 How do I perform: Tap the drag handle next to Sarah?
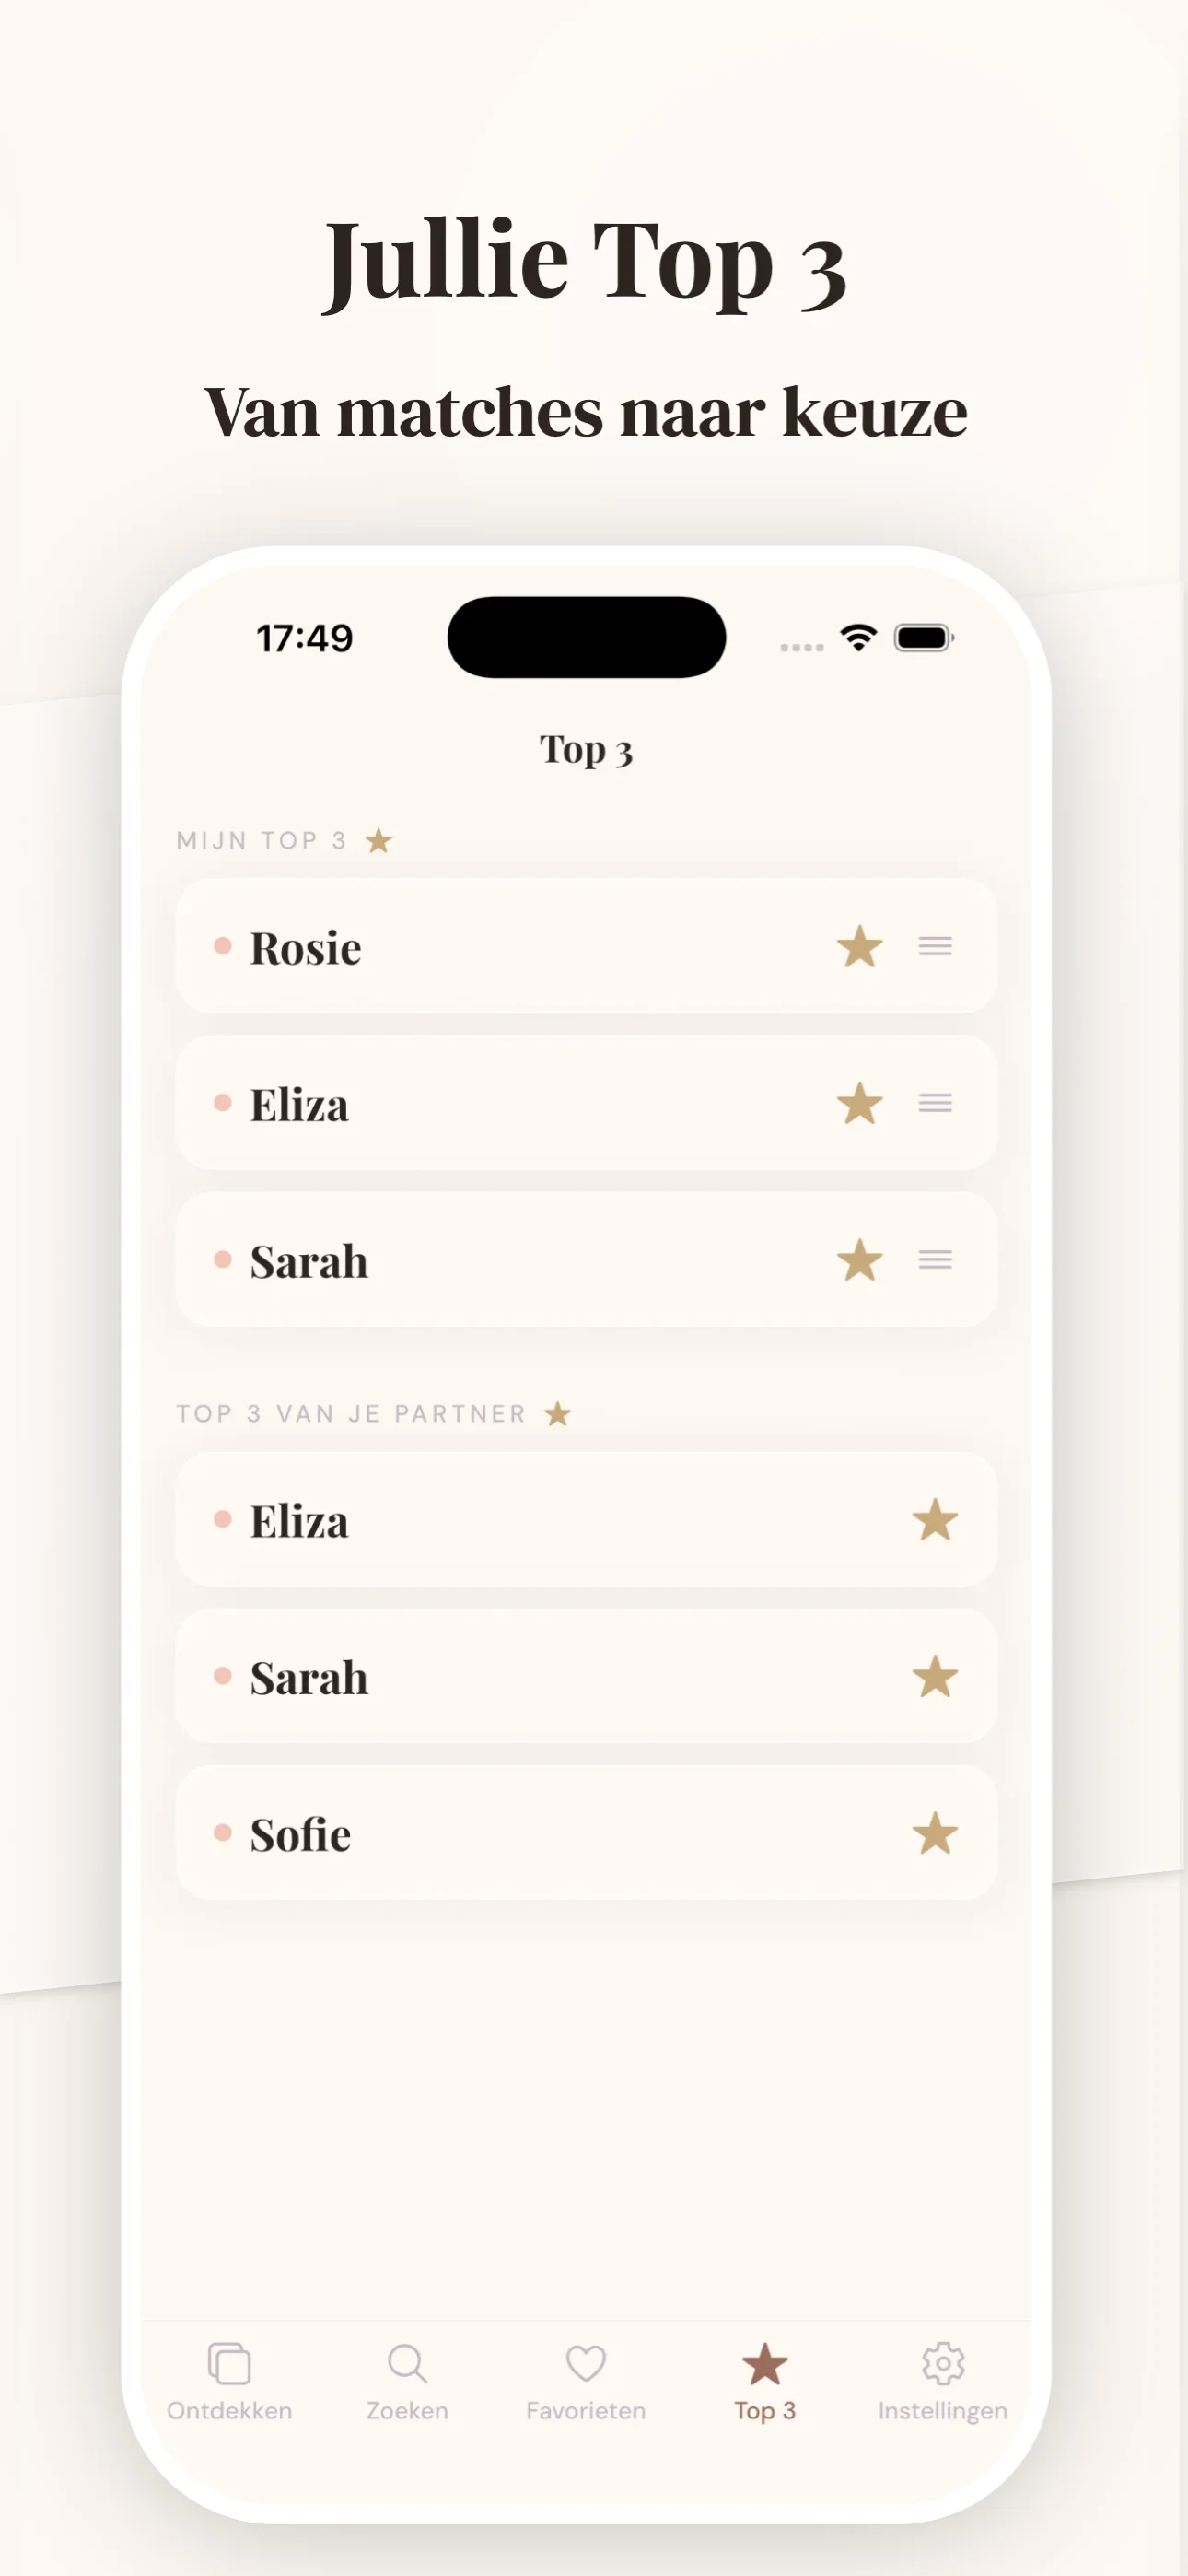pyautogui.click(x=934, y=1261)
